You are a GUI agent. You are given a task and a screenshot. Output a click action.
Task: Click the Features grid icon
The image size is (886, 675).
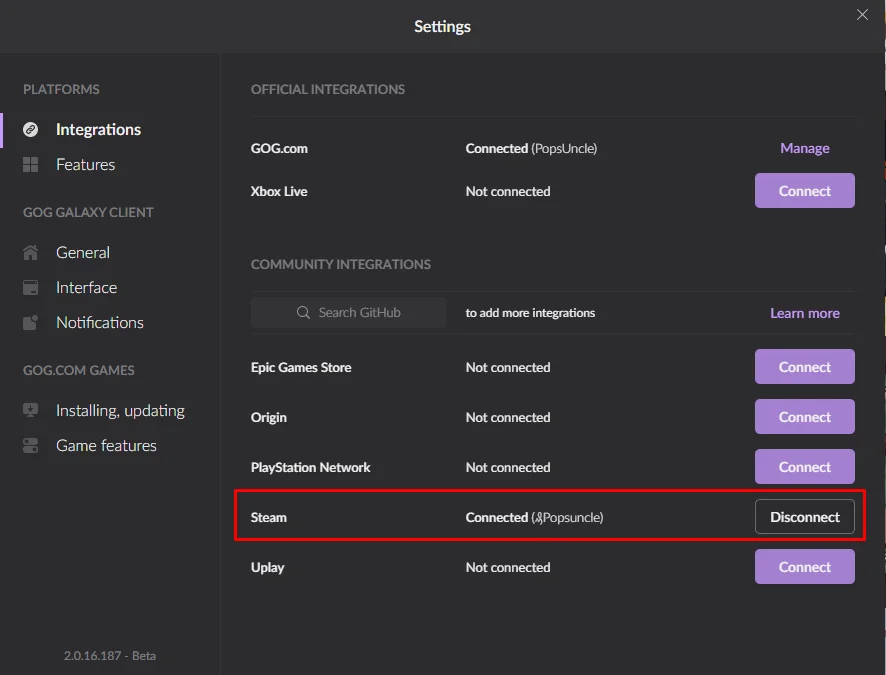31,165
